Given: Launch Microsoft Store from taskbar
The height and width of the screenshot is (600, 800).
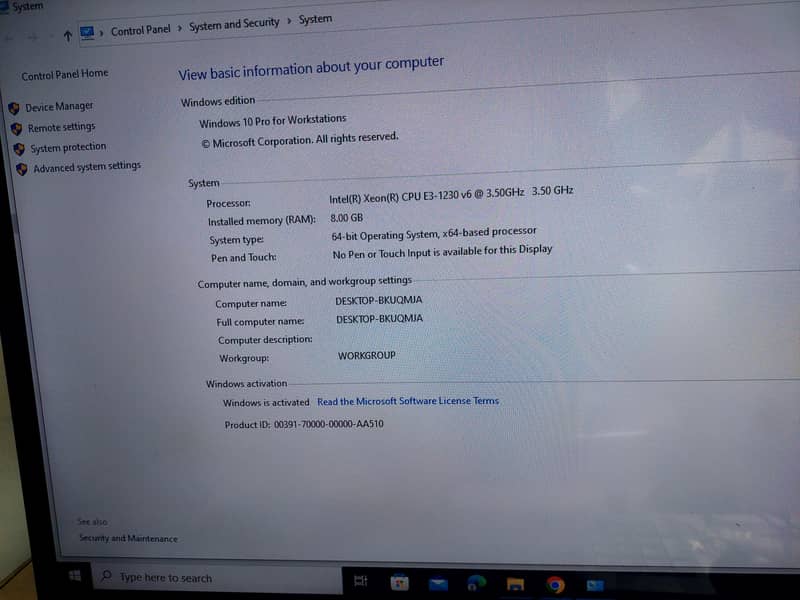Looking at the screenshot, I should 399,582.
